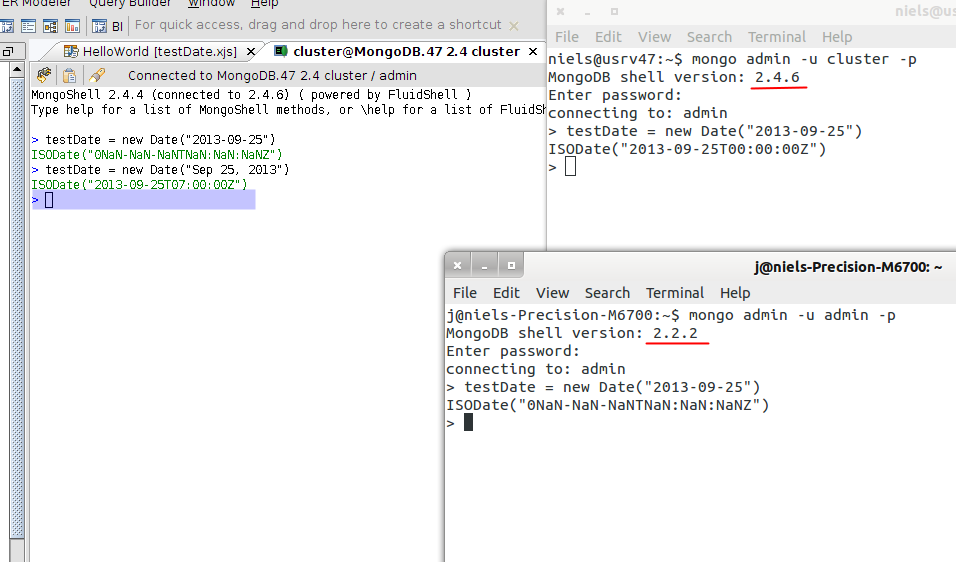Close the niels-Precision-M6700 terminal window

[x=458, y=266]
